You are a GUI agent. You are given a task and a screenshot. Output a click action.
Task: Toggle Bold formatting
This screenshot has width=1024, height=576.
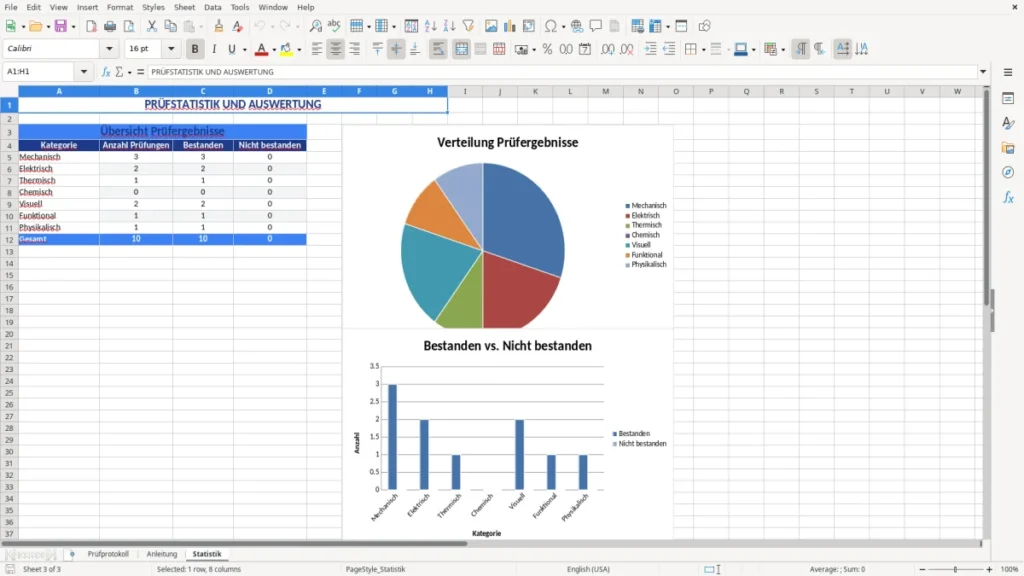click(x=195, y=49)
